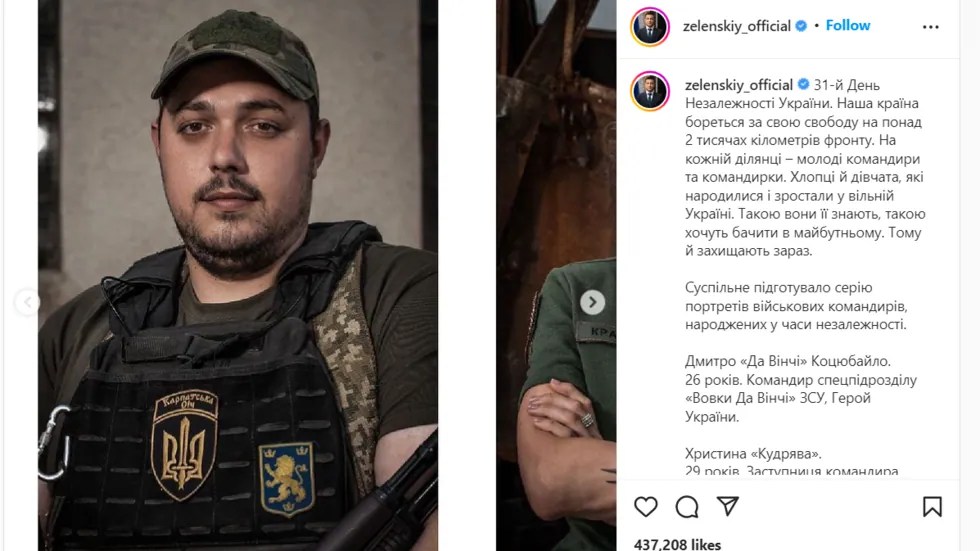Save post with bookmark icon

932,507
